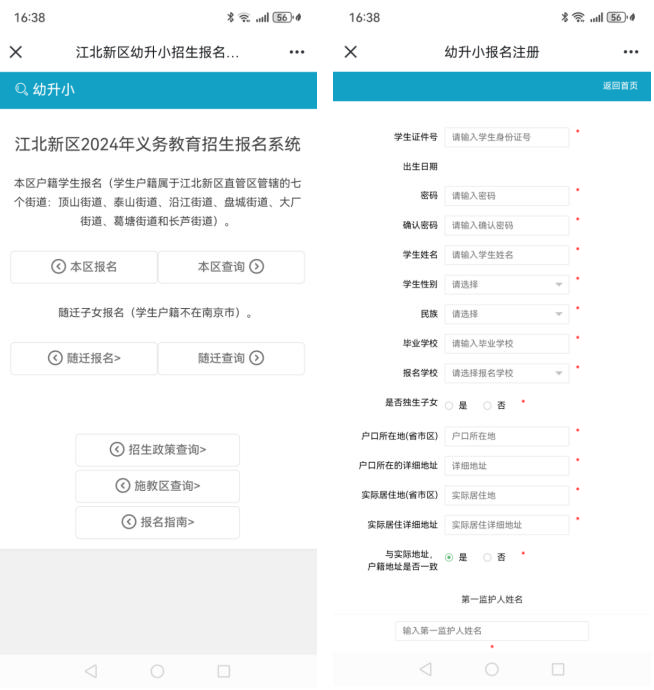Tap the Wi-Fi icon on right phone status bar
Image resolution: width=654 pixels, height=690 pixels.
[x=578, y=18]
